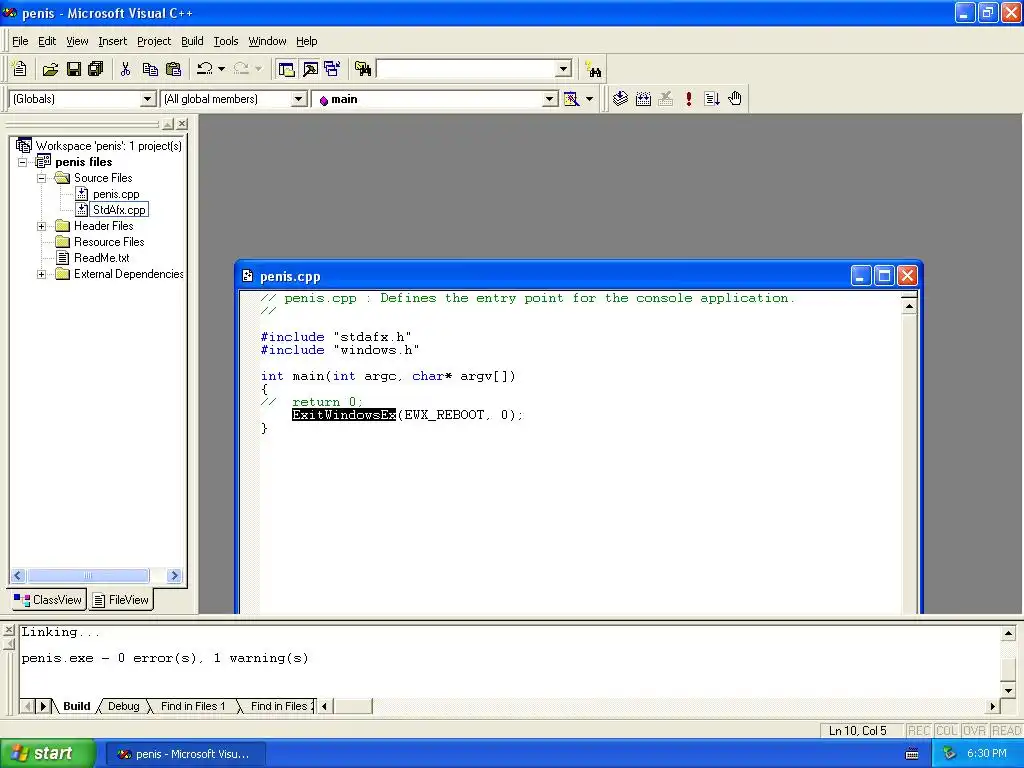Click the Find in Files icon
1024x768 pixels.
(362, 69)
